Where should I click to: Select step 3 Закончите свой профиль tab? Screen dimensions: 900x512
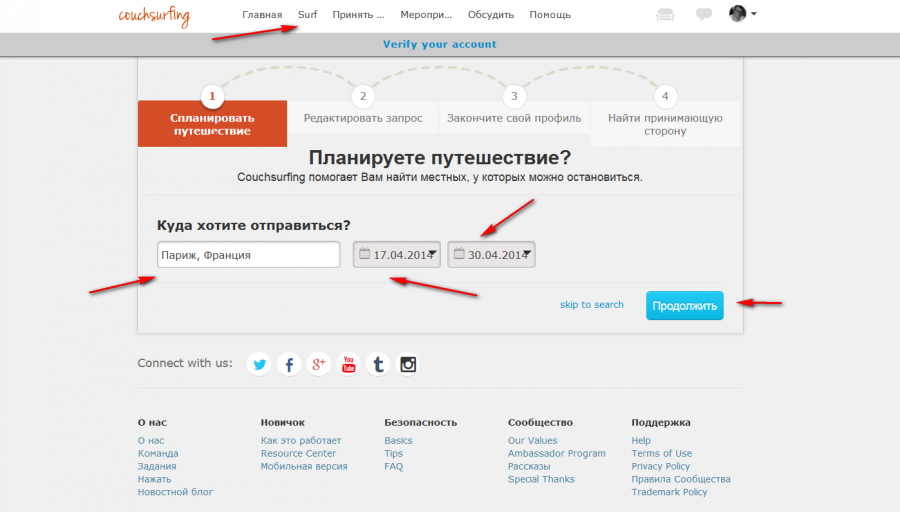pos(514,118)
